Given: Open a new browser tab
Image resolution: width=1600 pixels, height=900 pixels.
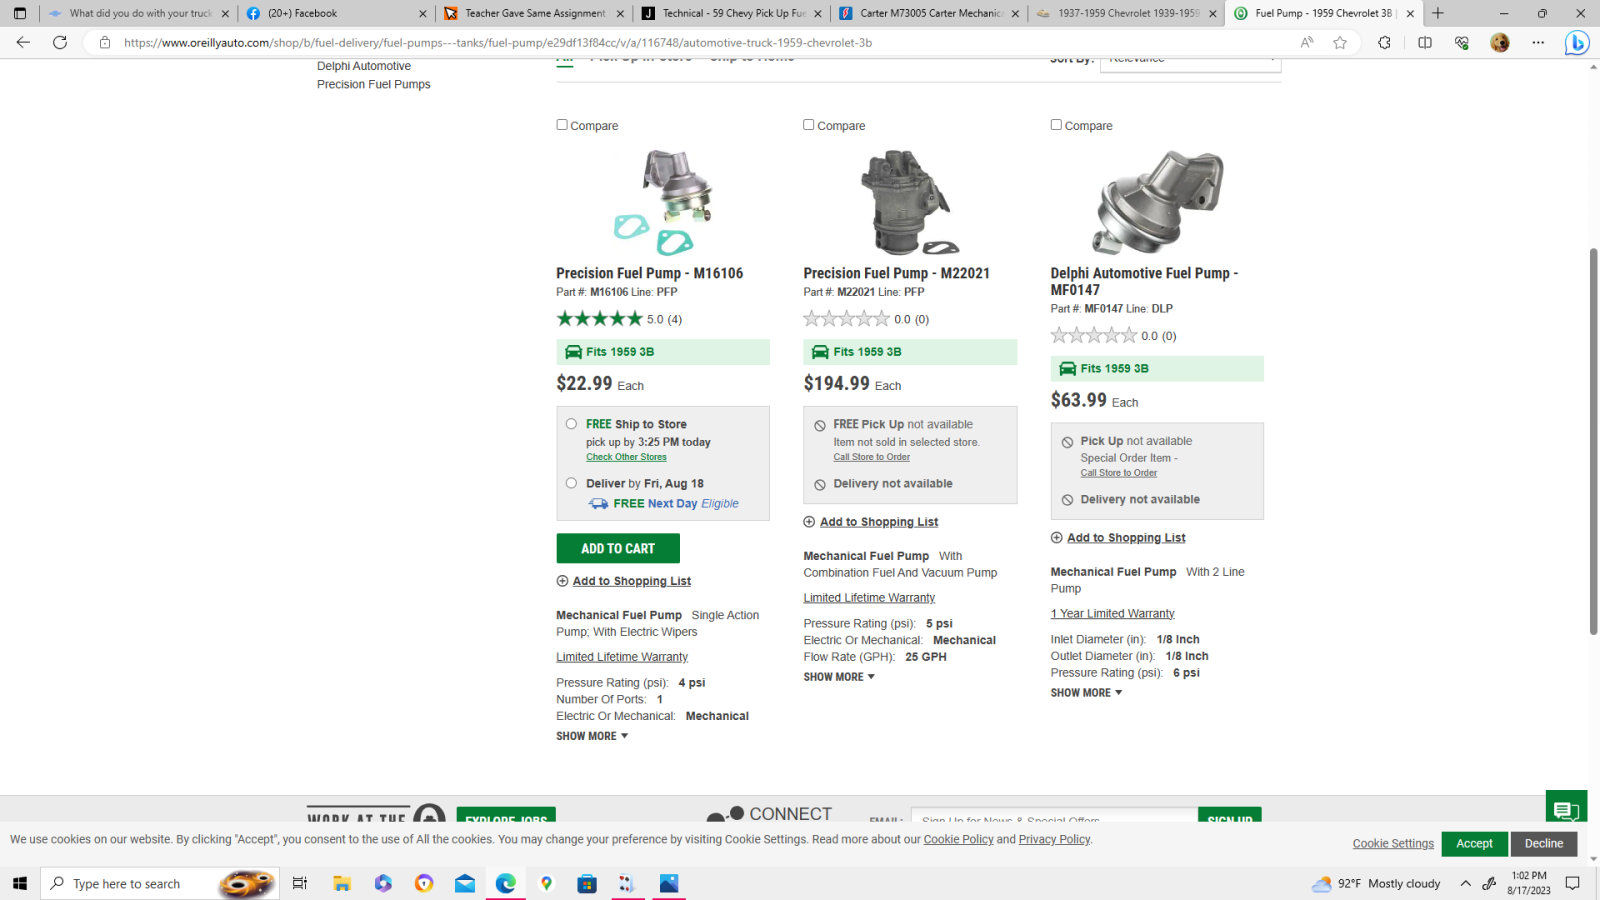Looking at the screenshot, I should tap(1438, 13).
